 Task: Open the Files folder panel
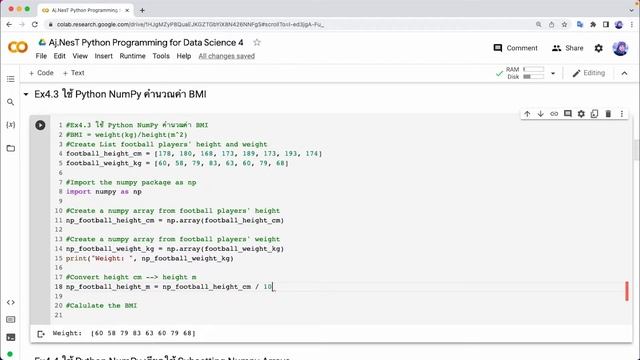pos(11,148)
